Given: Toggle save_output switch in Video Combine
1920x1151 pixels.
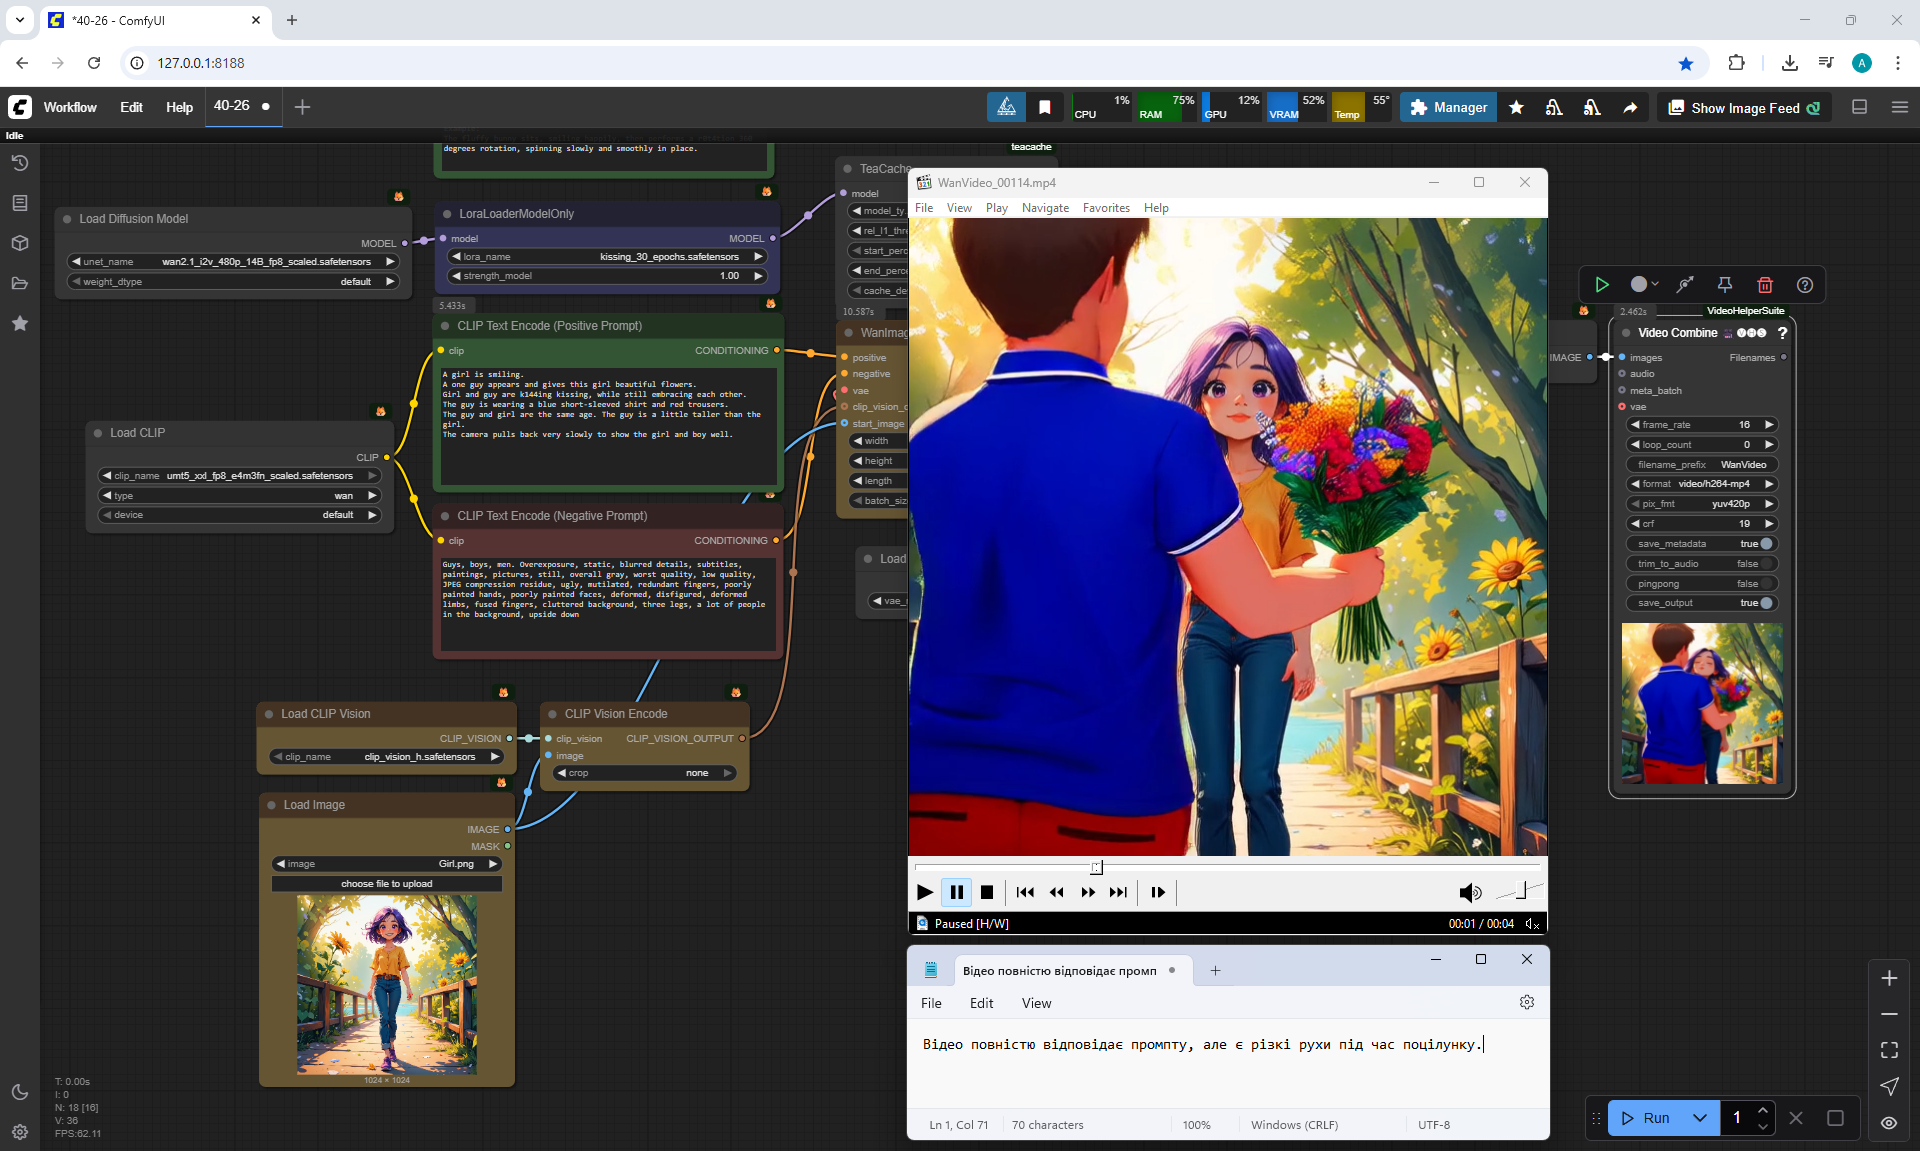Looking at the screenshot, I should tap(1766, 603).
